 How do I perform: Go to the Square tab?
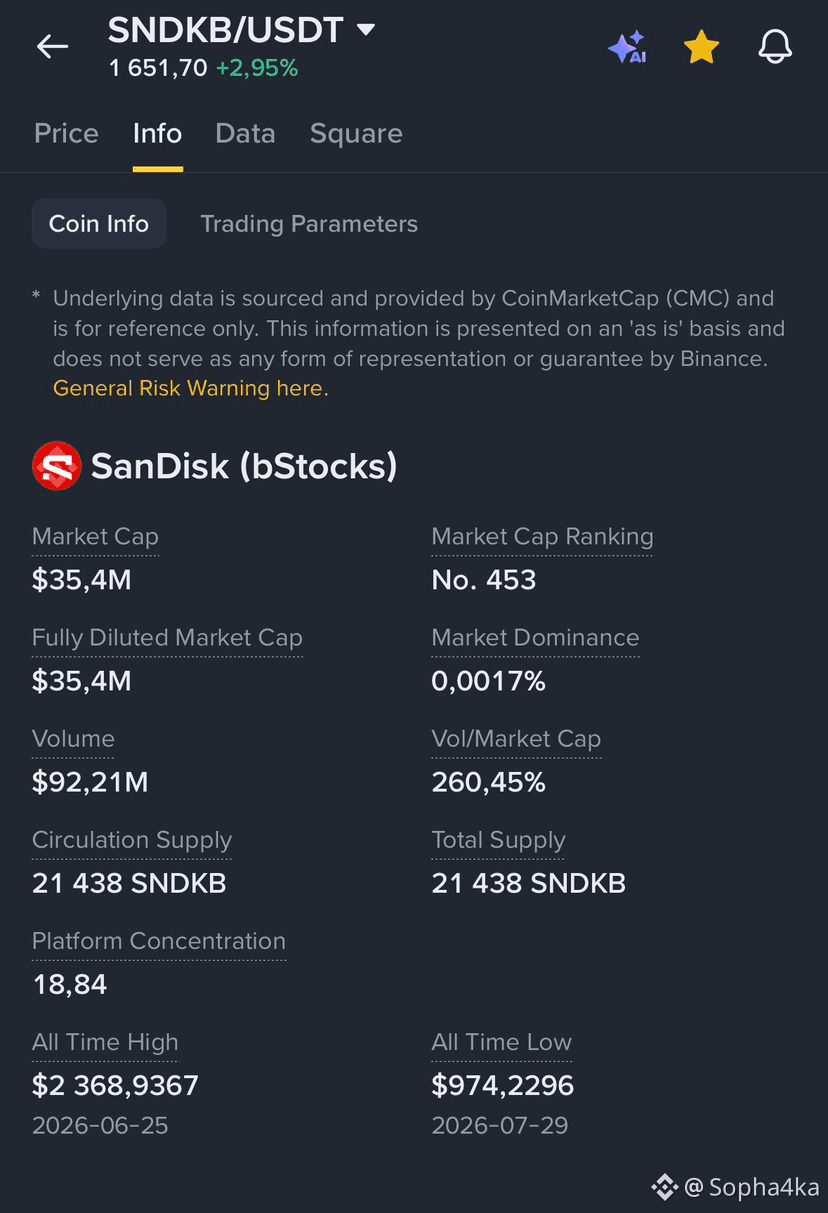tap(356, 134)
